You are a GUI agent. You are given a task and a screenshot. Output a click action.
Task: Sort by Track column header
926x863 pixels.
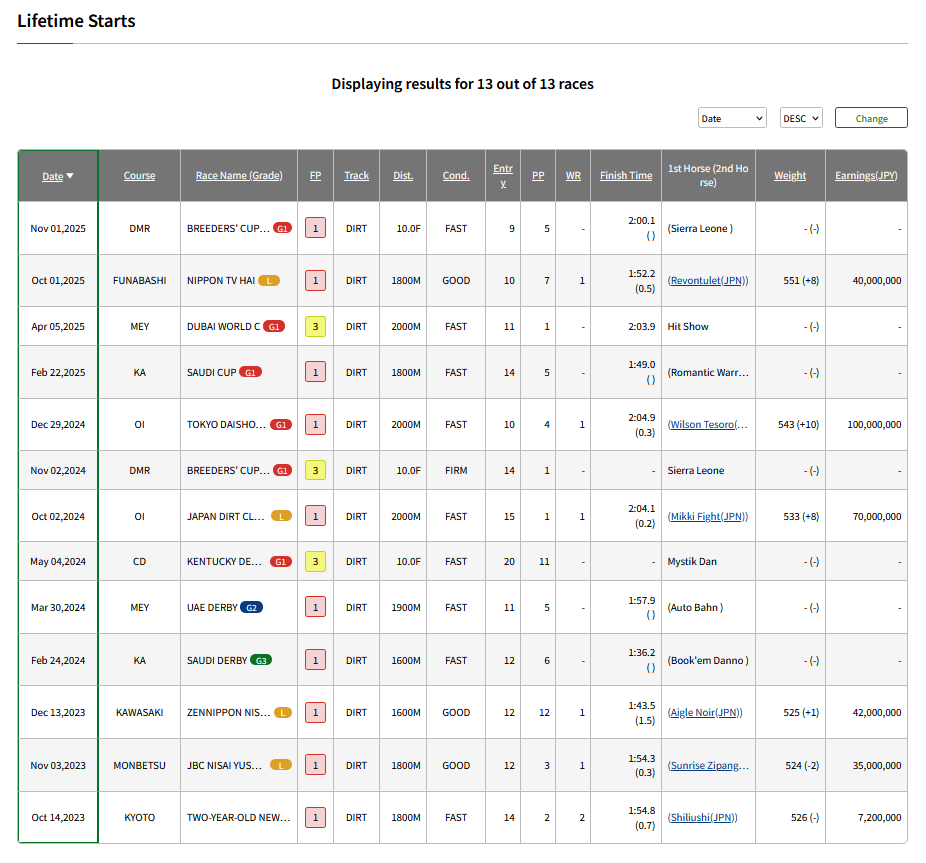pyautogui.click(x=357, y=175)
